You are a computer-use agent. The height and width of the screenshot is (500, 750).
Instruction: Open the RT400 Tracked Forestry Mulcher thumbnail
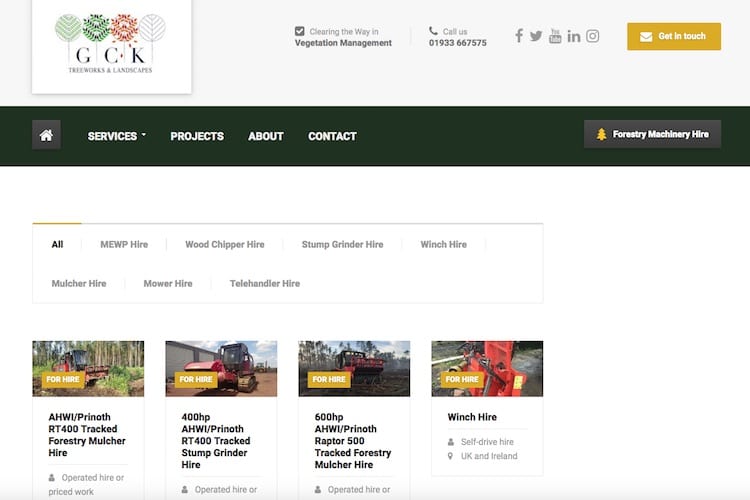(88, 368)
